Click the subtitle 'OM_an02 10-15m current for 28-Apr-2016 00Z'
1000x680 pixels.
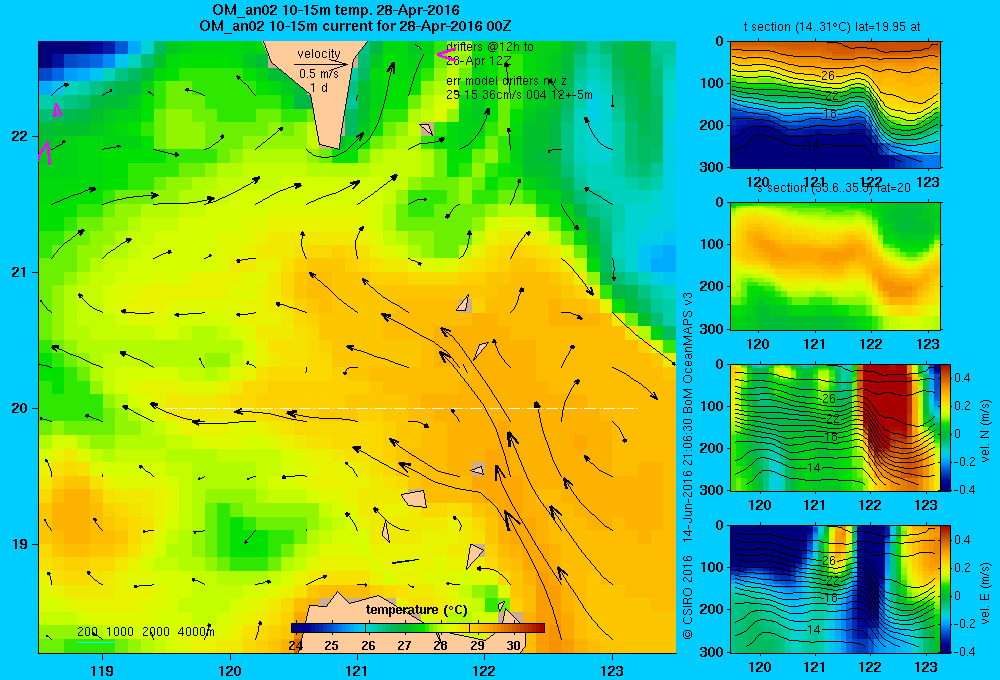355,26
